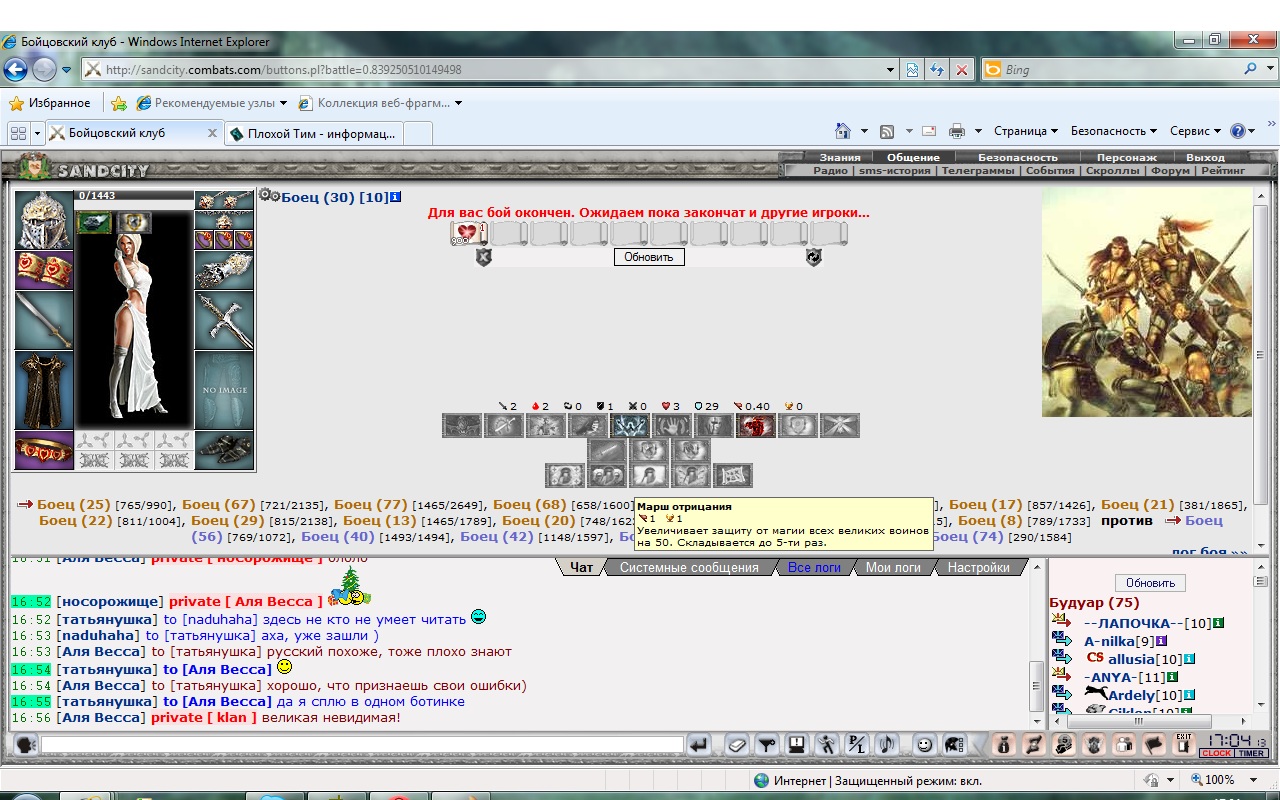Select the dagger offhand weapon slot

pos(224,320)
